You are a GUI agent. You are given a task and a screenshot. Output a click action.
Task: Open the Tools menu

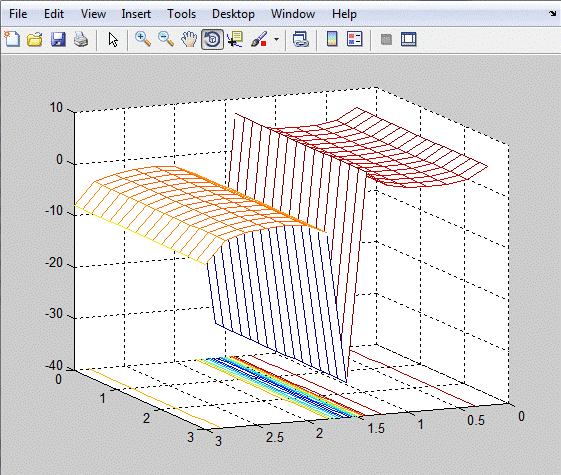[x=181, y=14]
